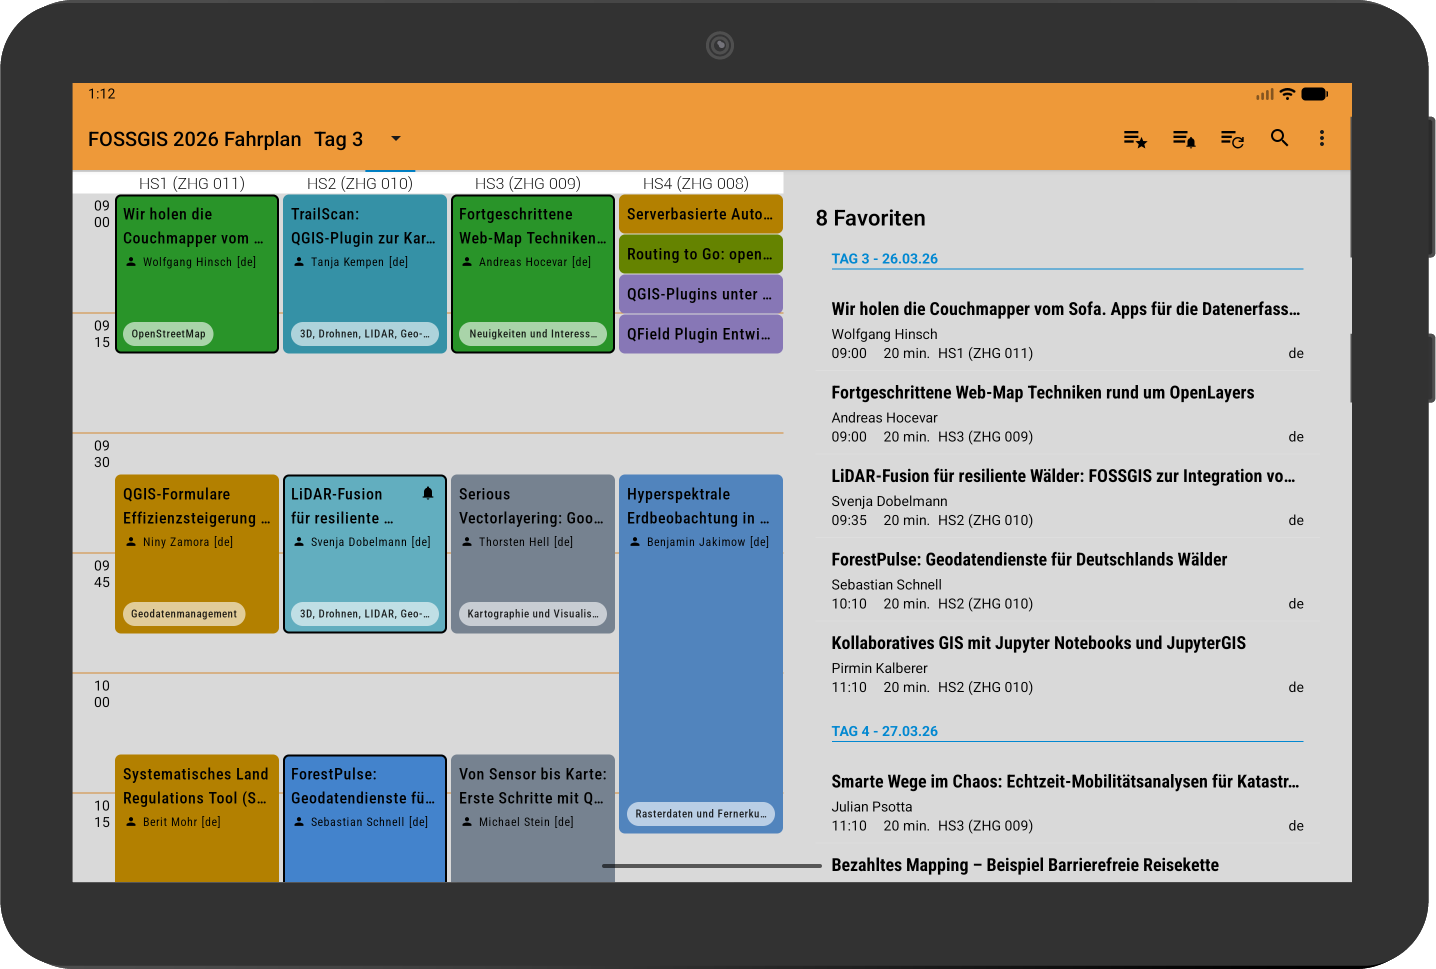The width and height of the screenshot is (1436, 969).
Task: Click speaker icon next to Wolfgang Hinsch
Action: tap(131, 262)
